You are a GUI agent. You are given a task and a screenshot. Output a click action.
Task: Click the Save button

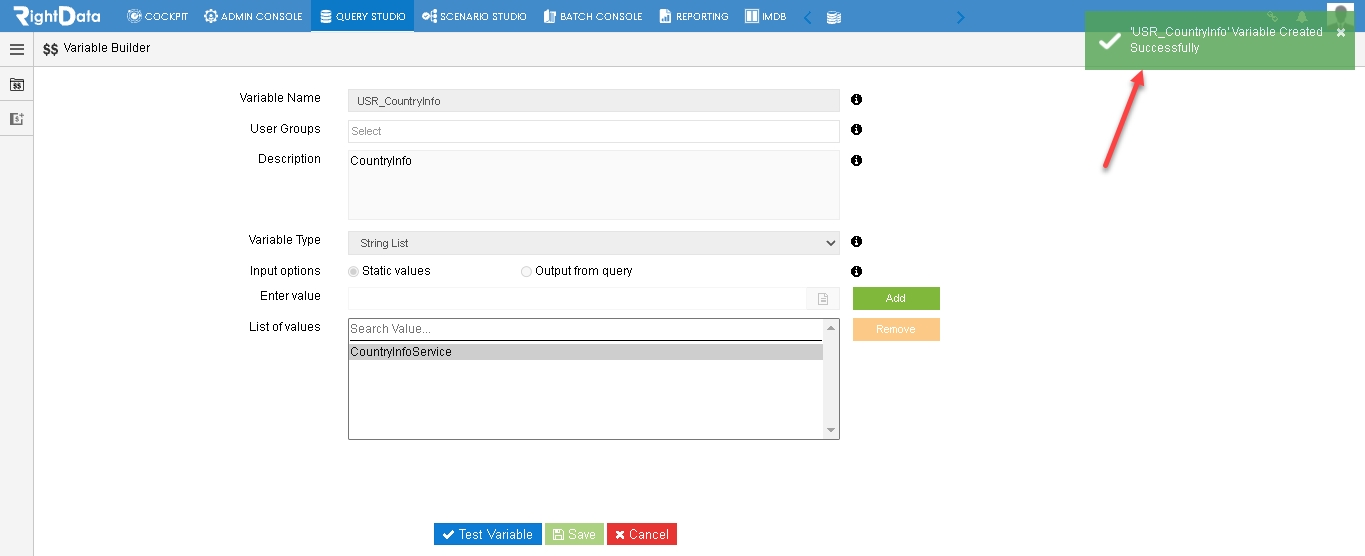point(574,534)
